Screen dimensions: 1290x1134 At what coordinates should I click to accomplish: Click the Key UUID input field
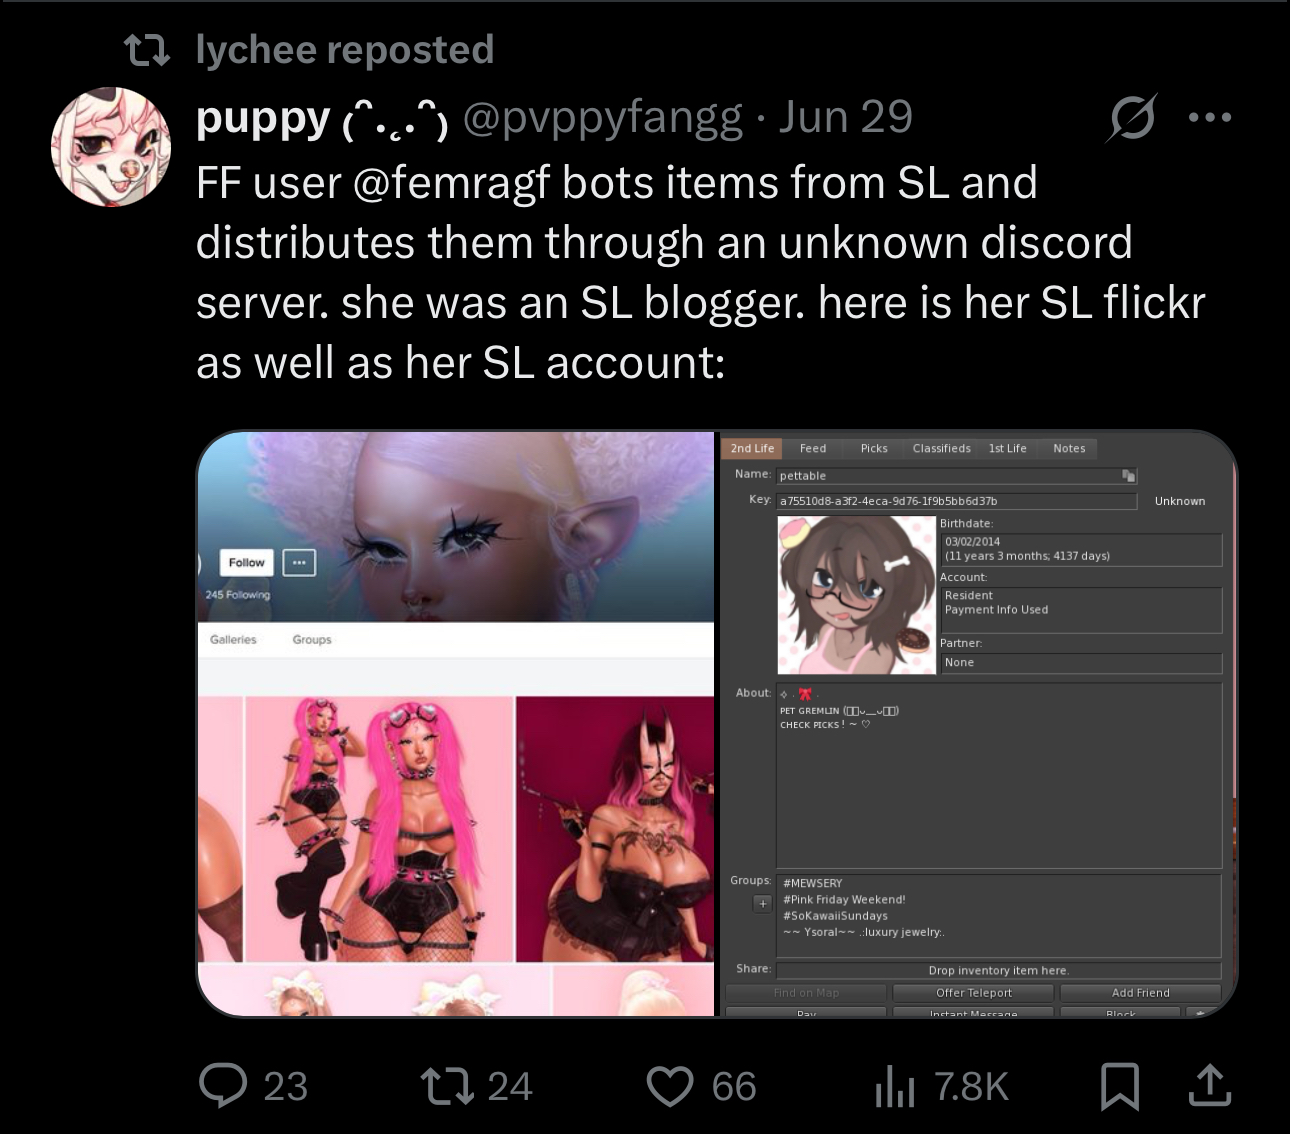(957, 501)
